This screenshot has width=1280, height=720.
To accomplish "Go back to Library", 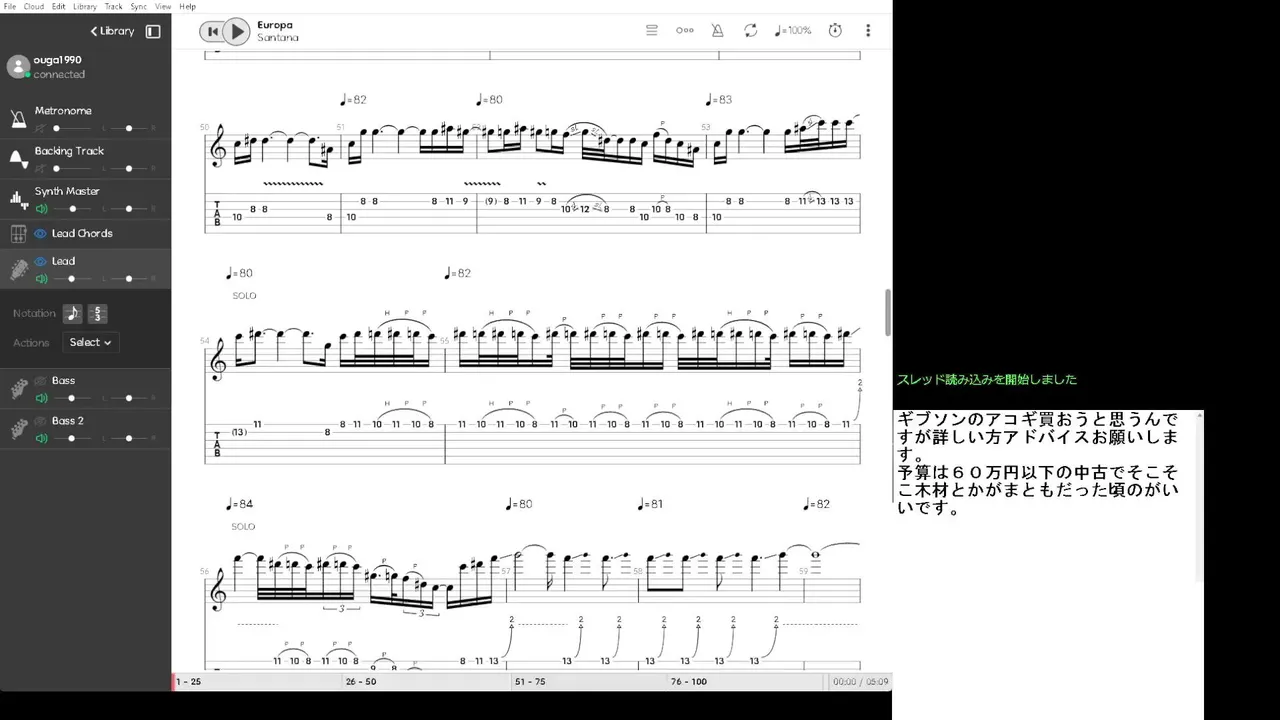I will 112,31.
